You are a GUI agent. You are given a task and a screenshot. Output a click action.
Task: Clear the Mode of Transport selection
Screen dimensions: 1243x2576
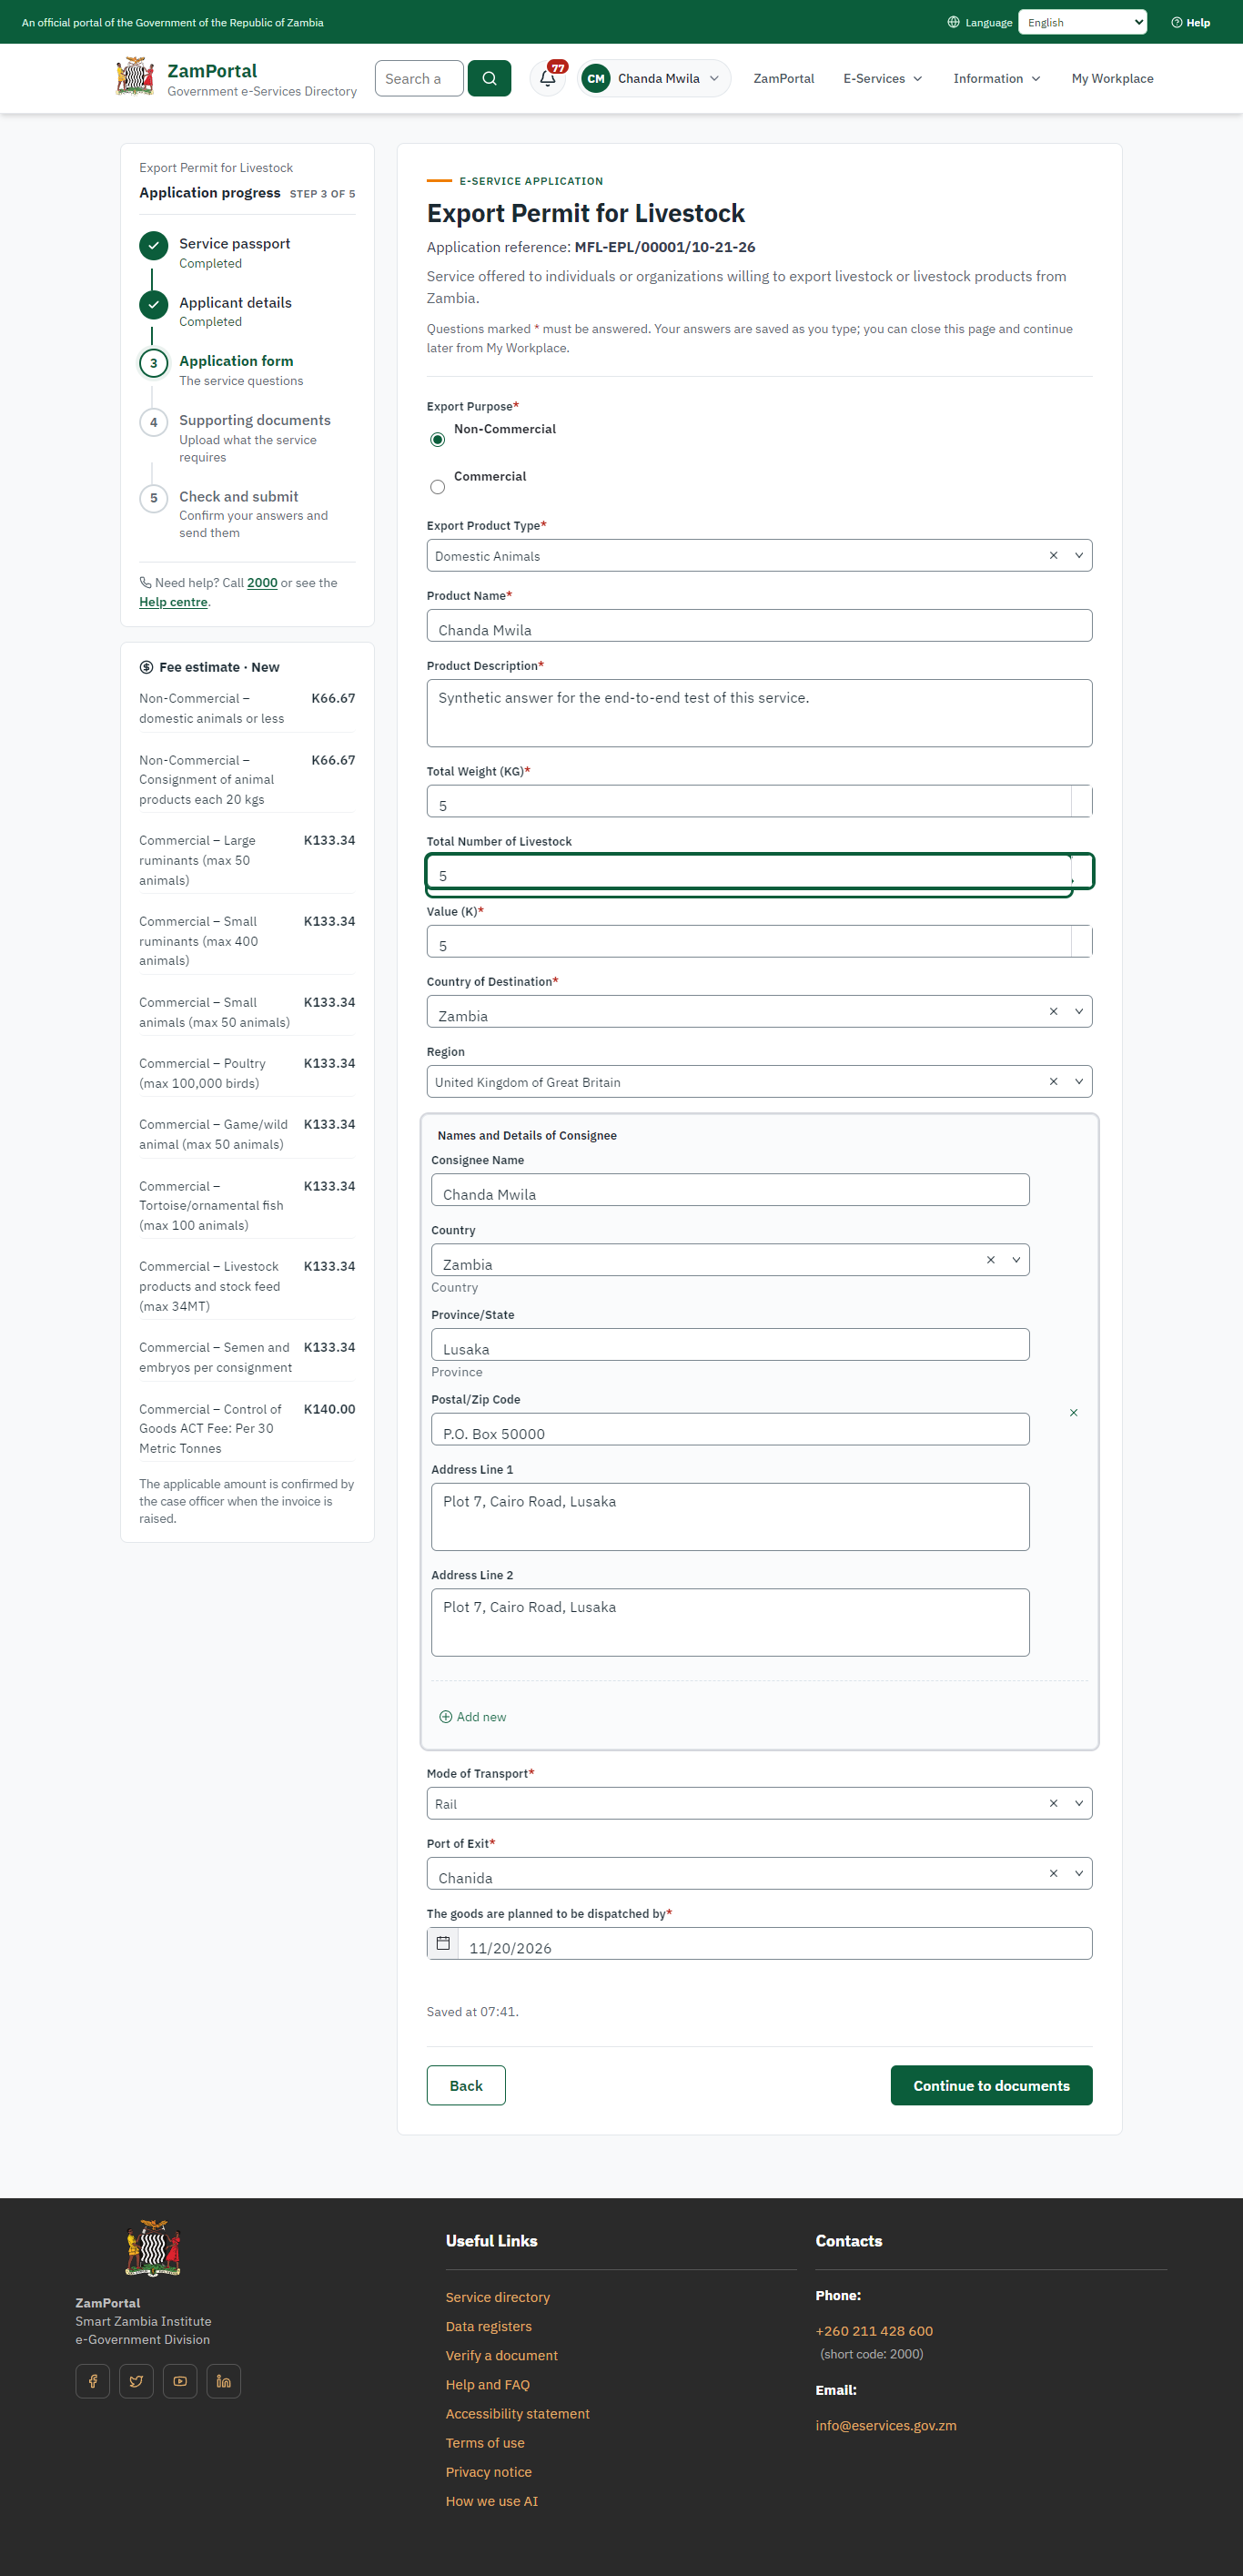tap(1053, 1803)
